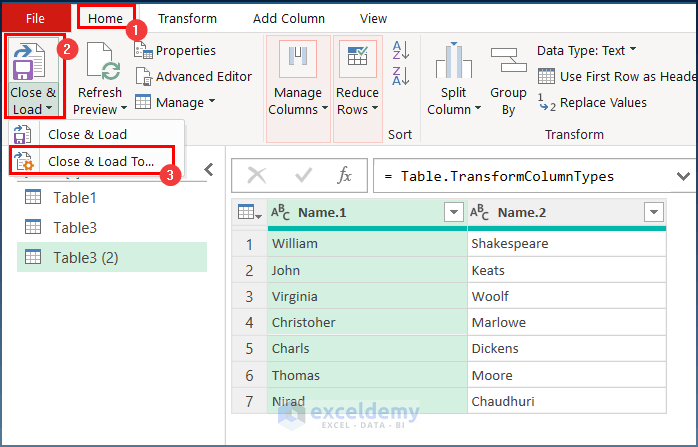Click the Table3 query icon
The height and width of the screenshot is (447, 698).
[33, 227]
